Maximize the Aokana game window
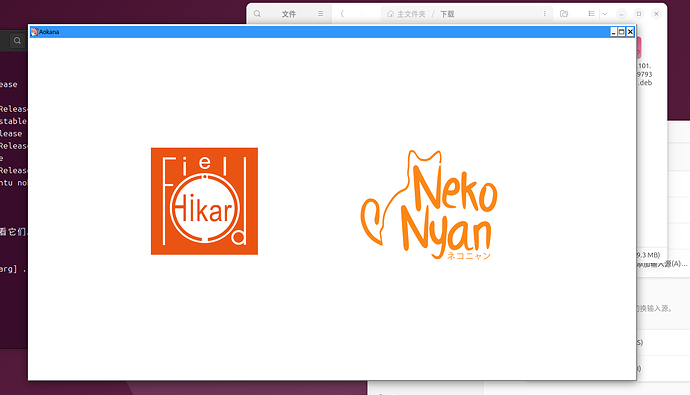The image size is (690, 395). [621, 32]
